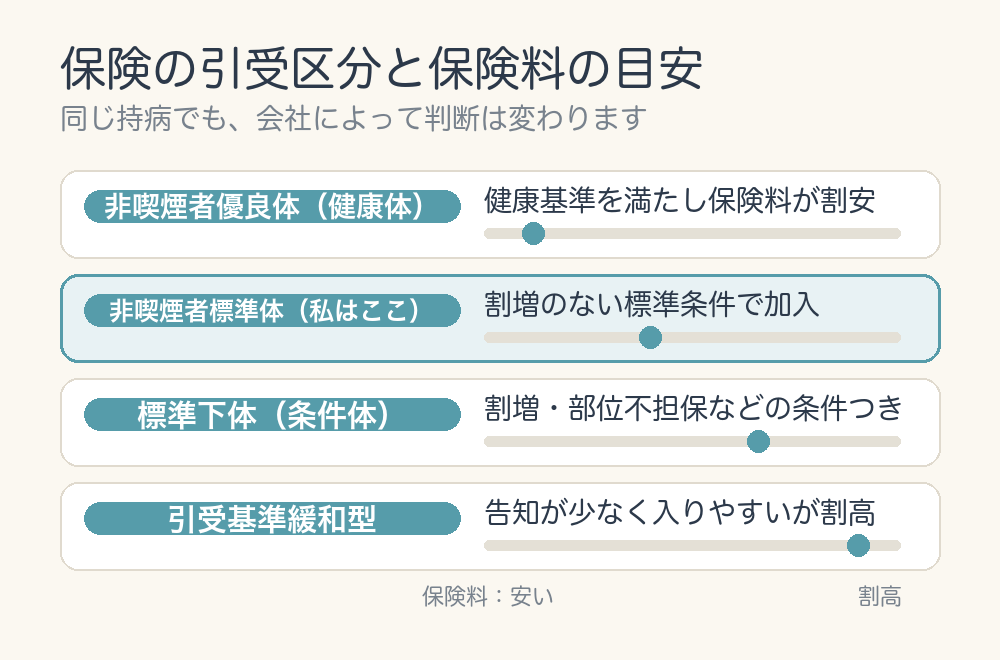Click slider knob in the 健康体 row
Screen dimensions: 1000x660
[x=533, y=233]
